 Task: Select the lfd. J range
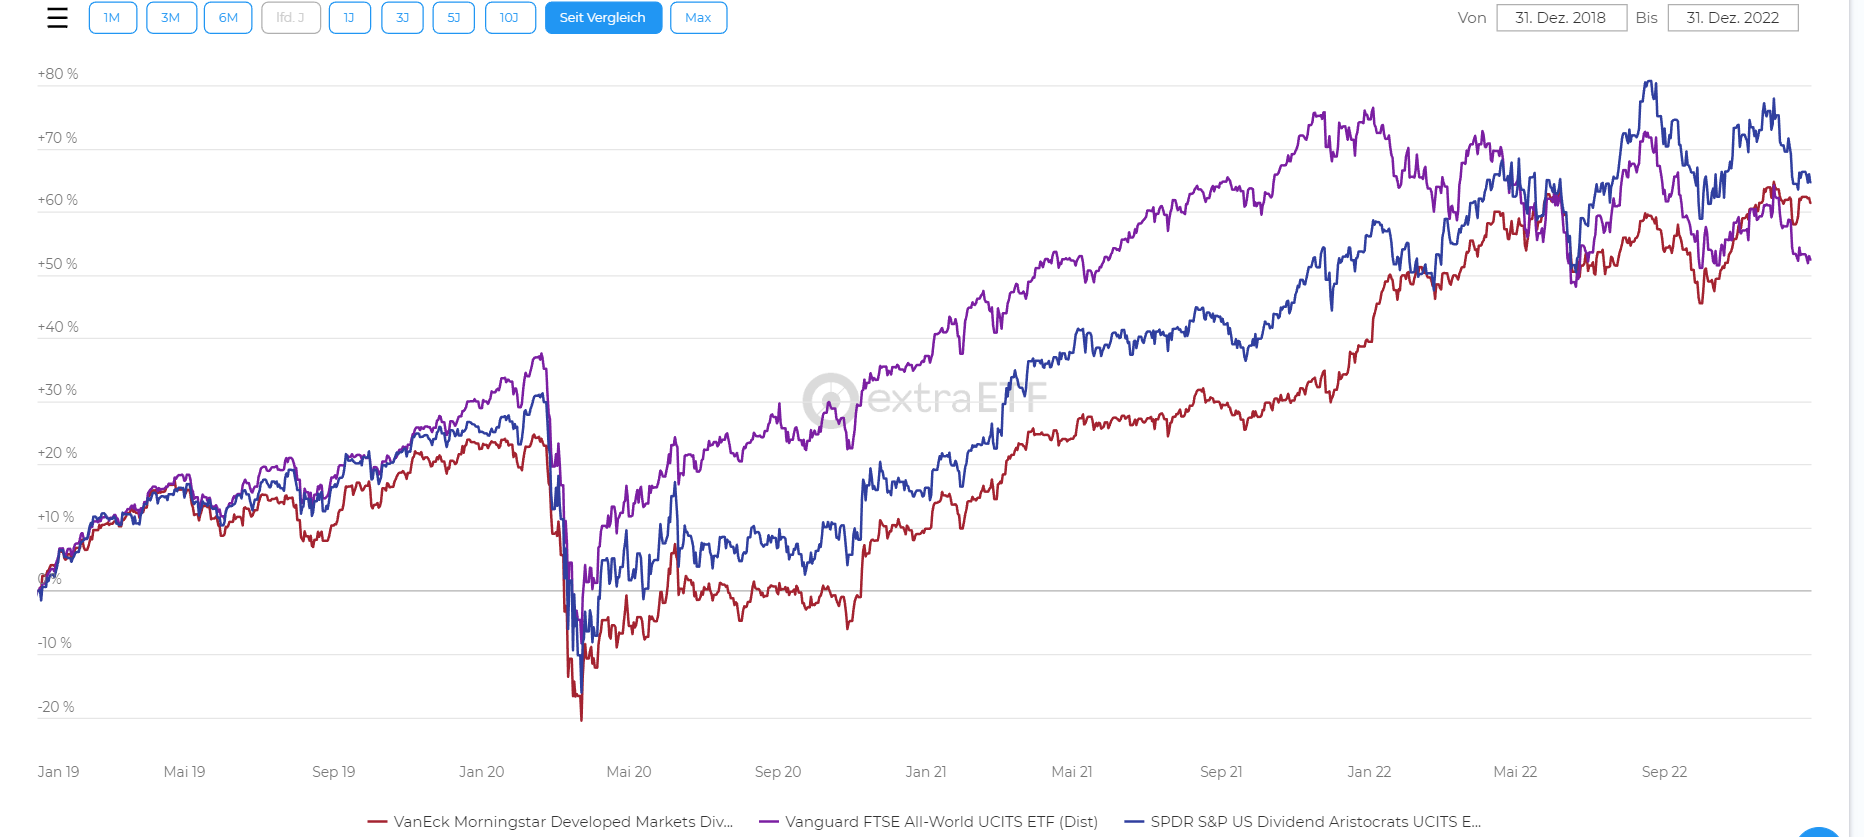(291, 18)
